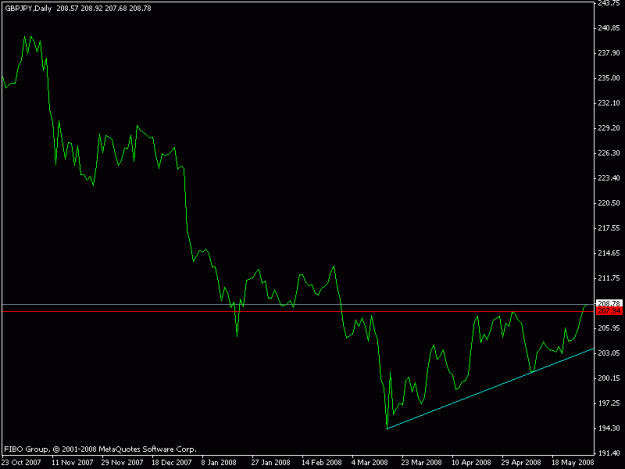Click the 4 Mar 2008 date label
Viewport: 625px width, 469px height.
pyautogui.click(x=369, y=463)
